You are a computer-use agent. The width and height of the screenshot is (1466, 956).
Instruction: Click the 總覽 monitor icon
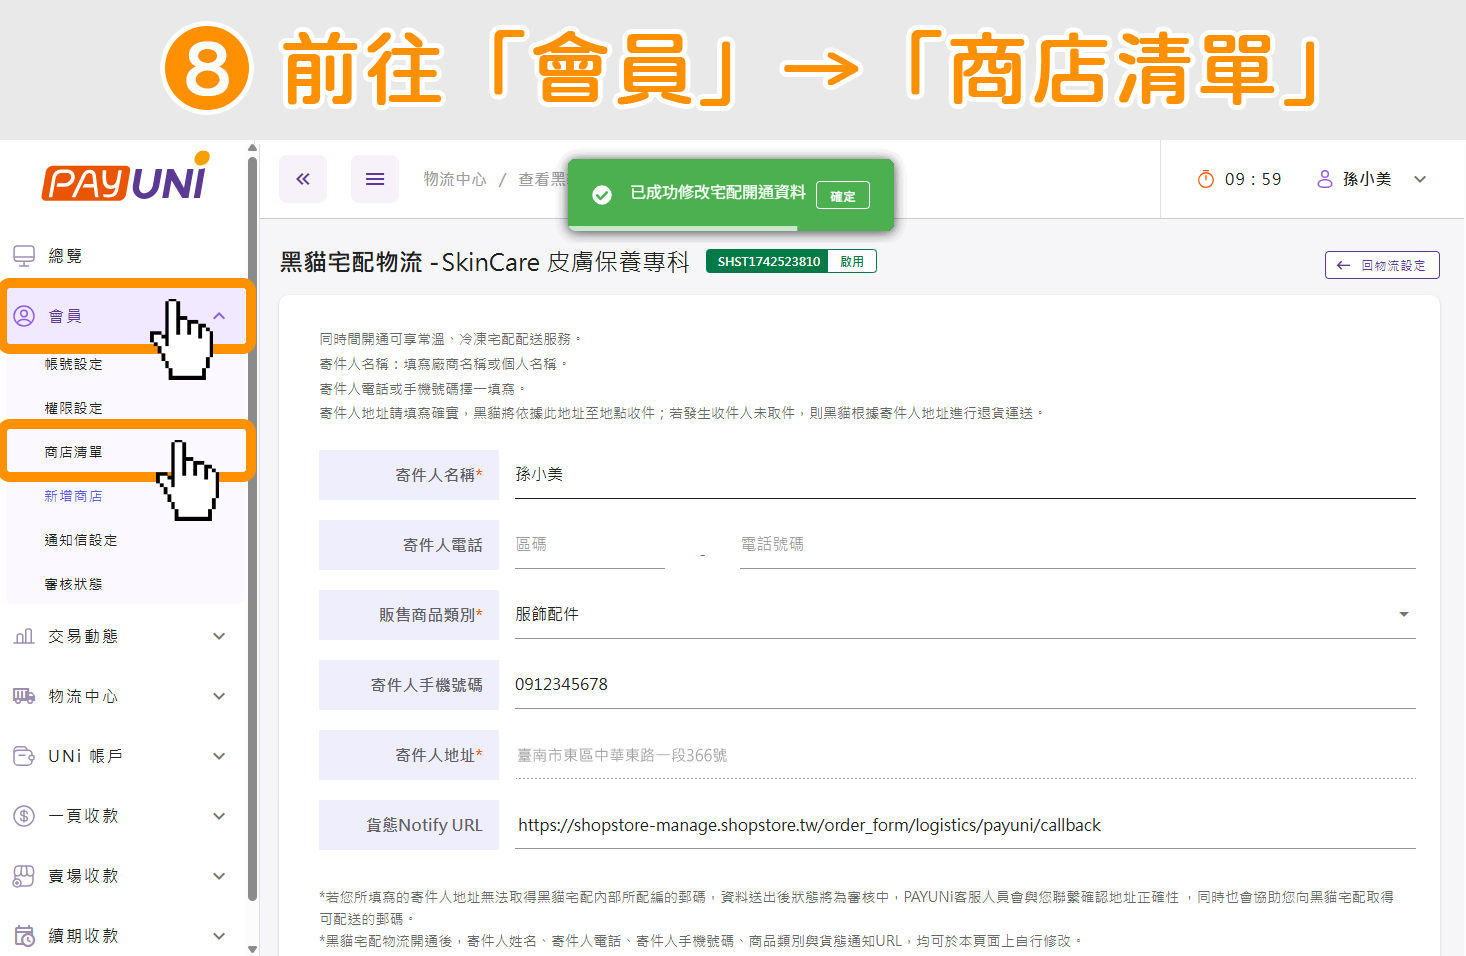click(x=24, y=256)
